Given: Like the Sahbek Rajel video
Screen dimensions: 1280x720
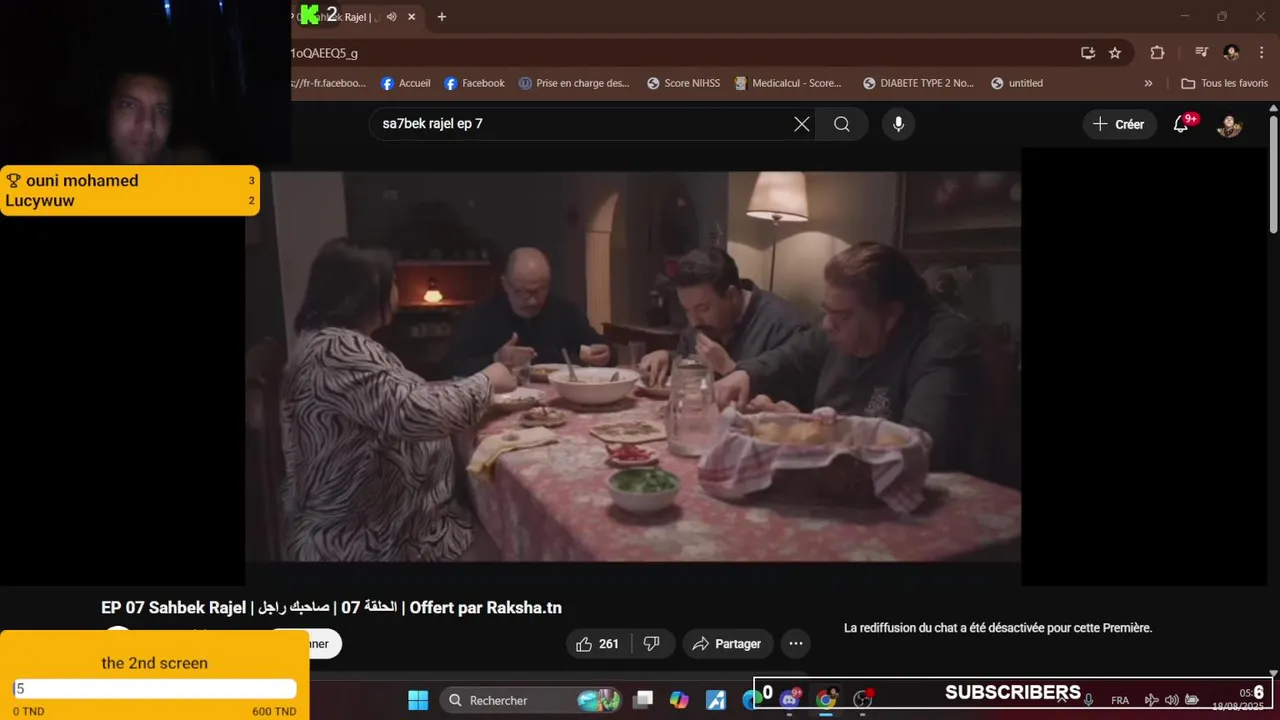Looking at the screenshot, I should [x=597, y=644].
